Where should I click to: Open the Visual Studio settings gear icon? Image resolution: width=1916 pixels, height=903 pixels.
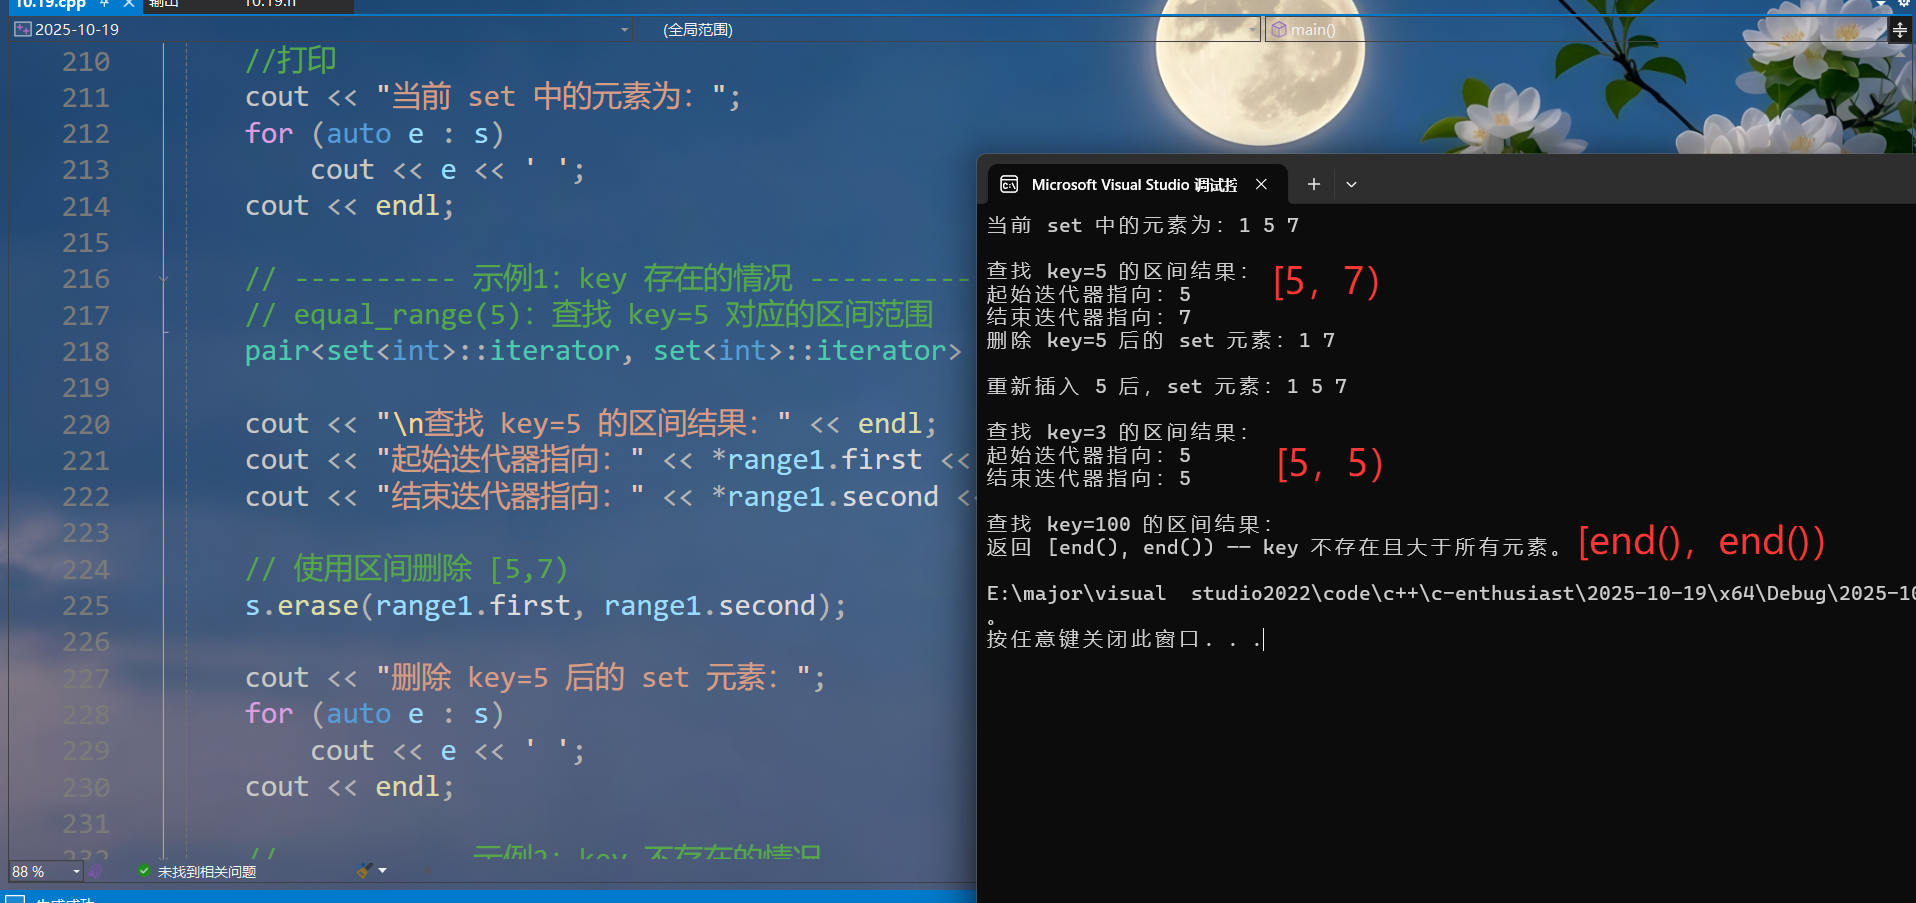pos(1904,6)
